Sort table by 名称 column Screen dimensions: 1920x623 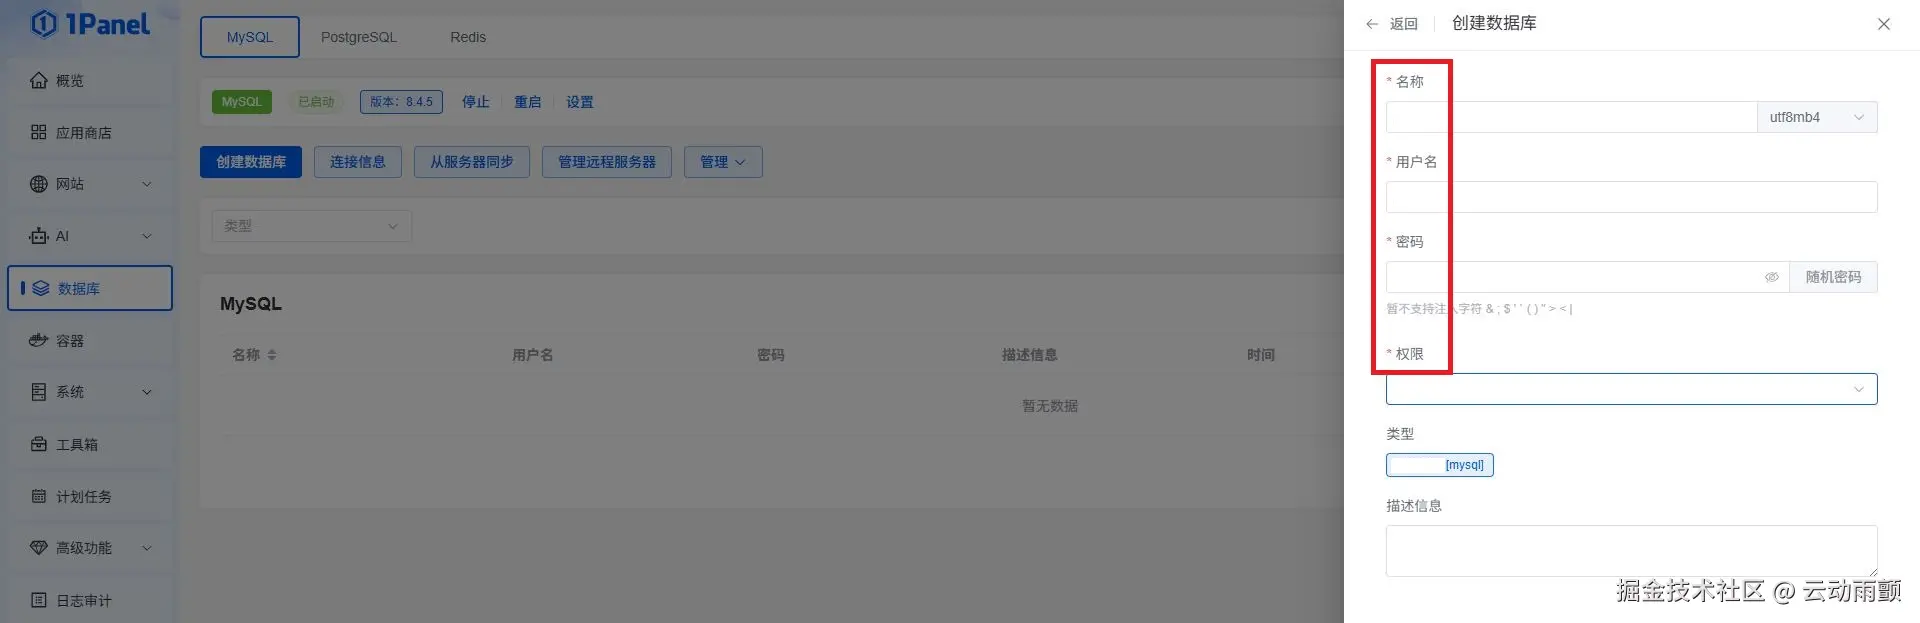click(272, 355)
